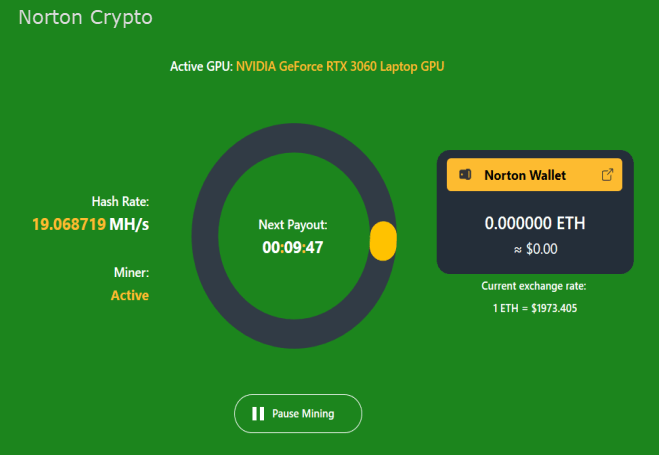This screenshot has width=659, height=455.
Task: Click the 'Hash Rate:' label
Action: point(120,202)
